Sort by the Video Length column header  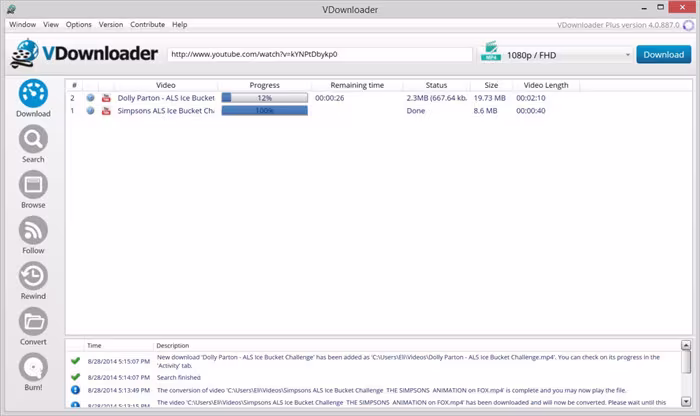546,85
